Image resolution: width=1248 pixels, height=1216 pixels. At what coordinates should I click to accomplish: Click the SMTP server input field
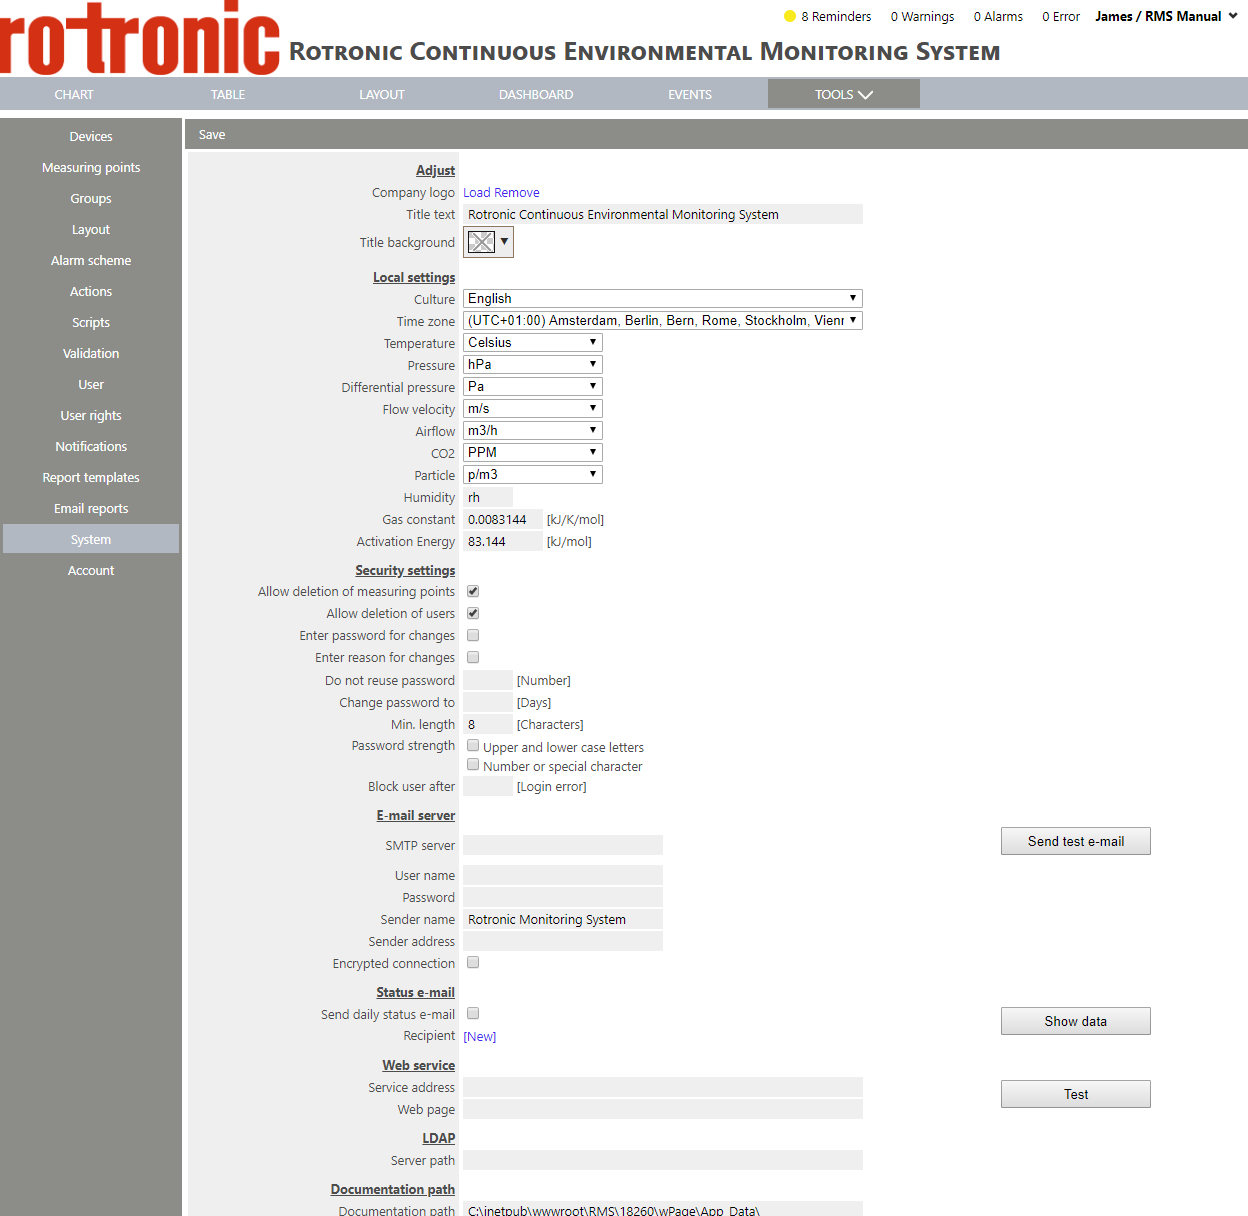click(x=563, y=845)
